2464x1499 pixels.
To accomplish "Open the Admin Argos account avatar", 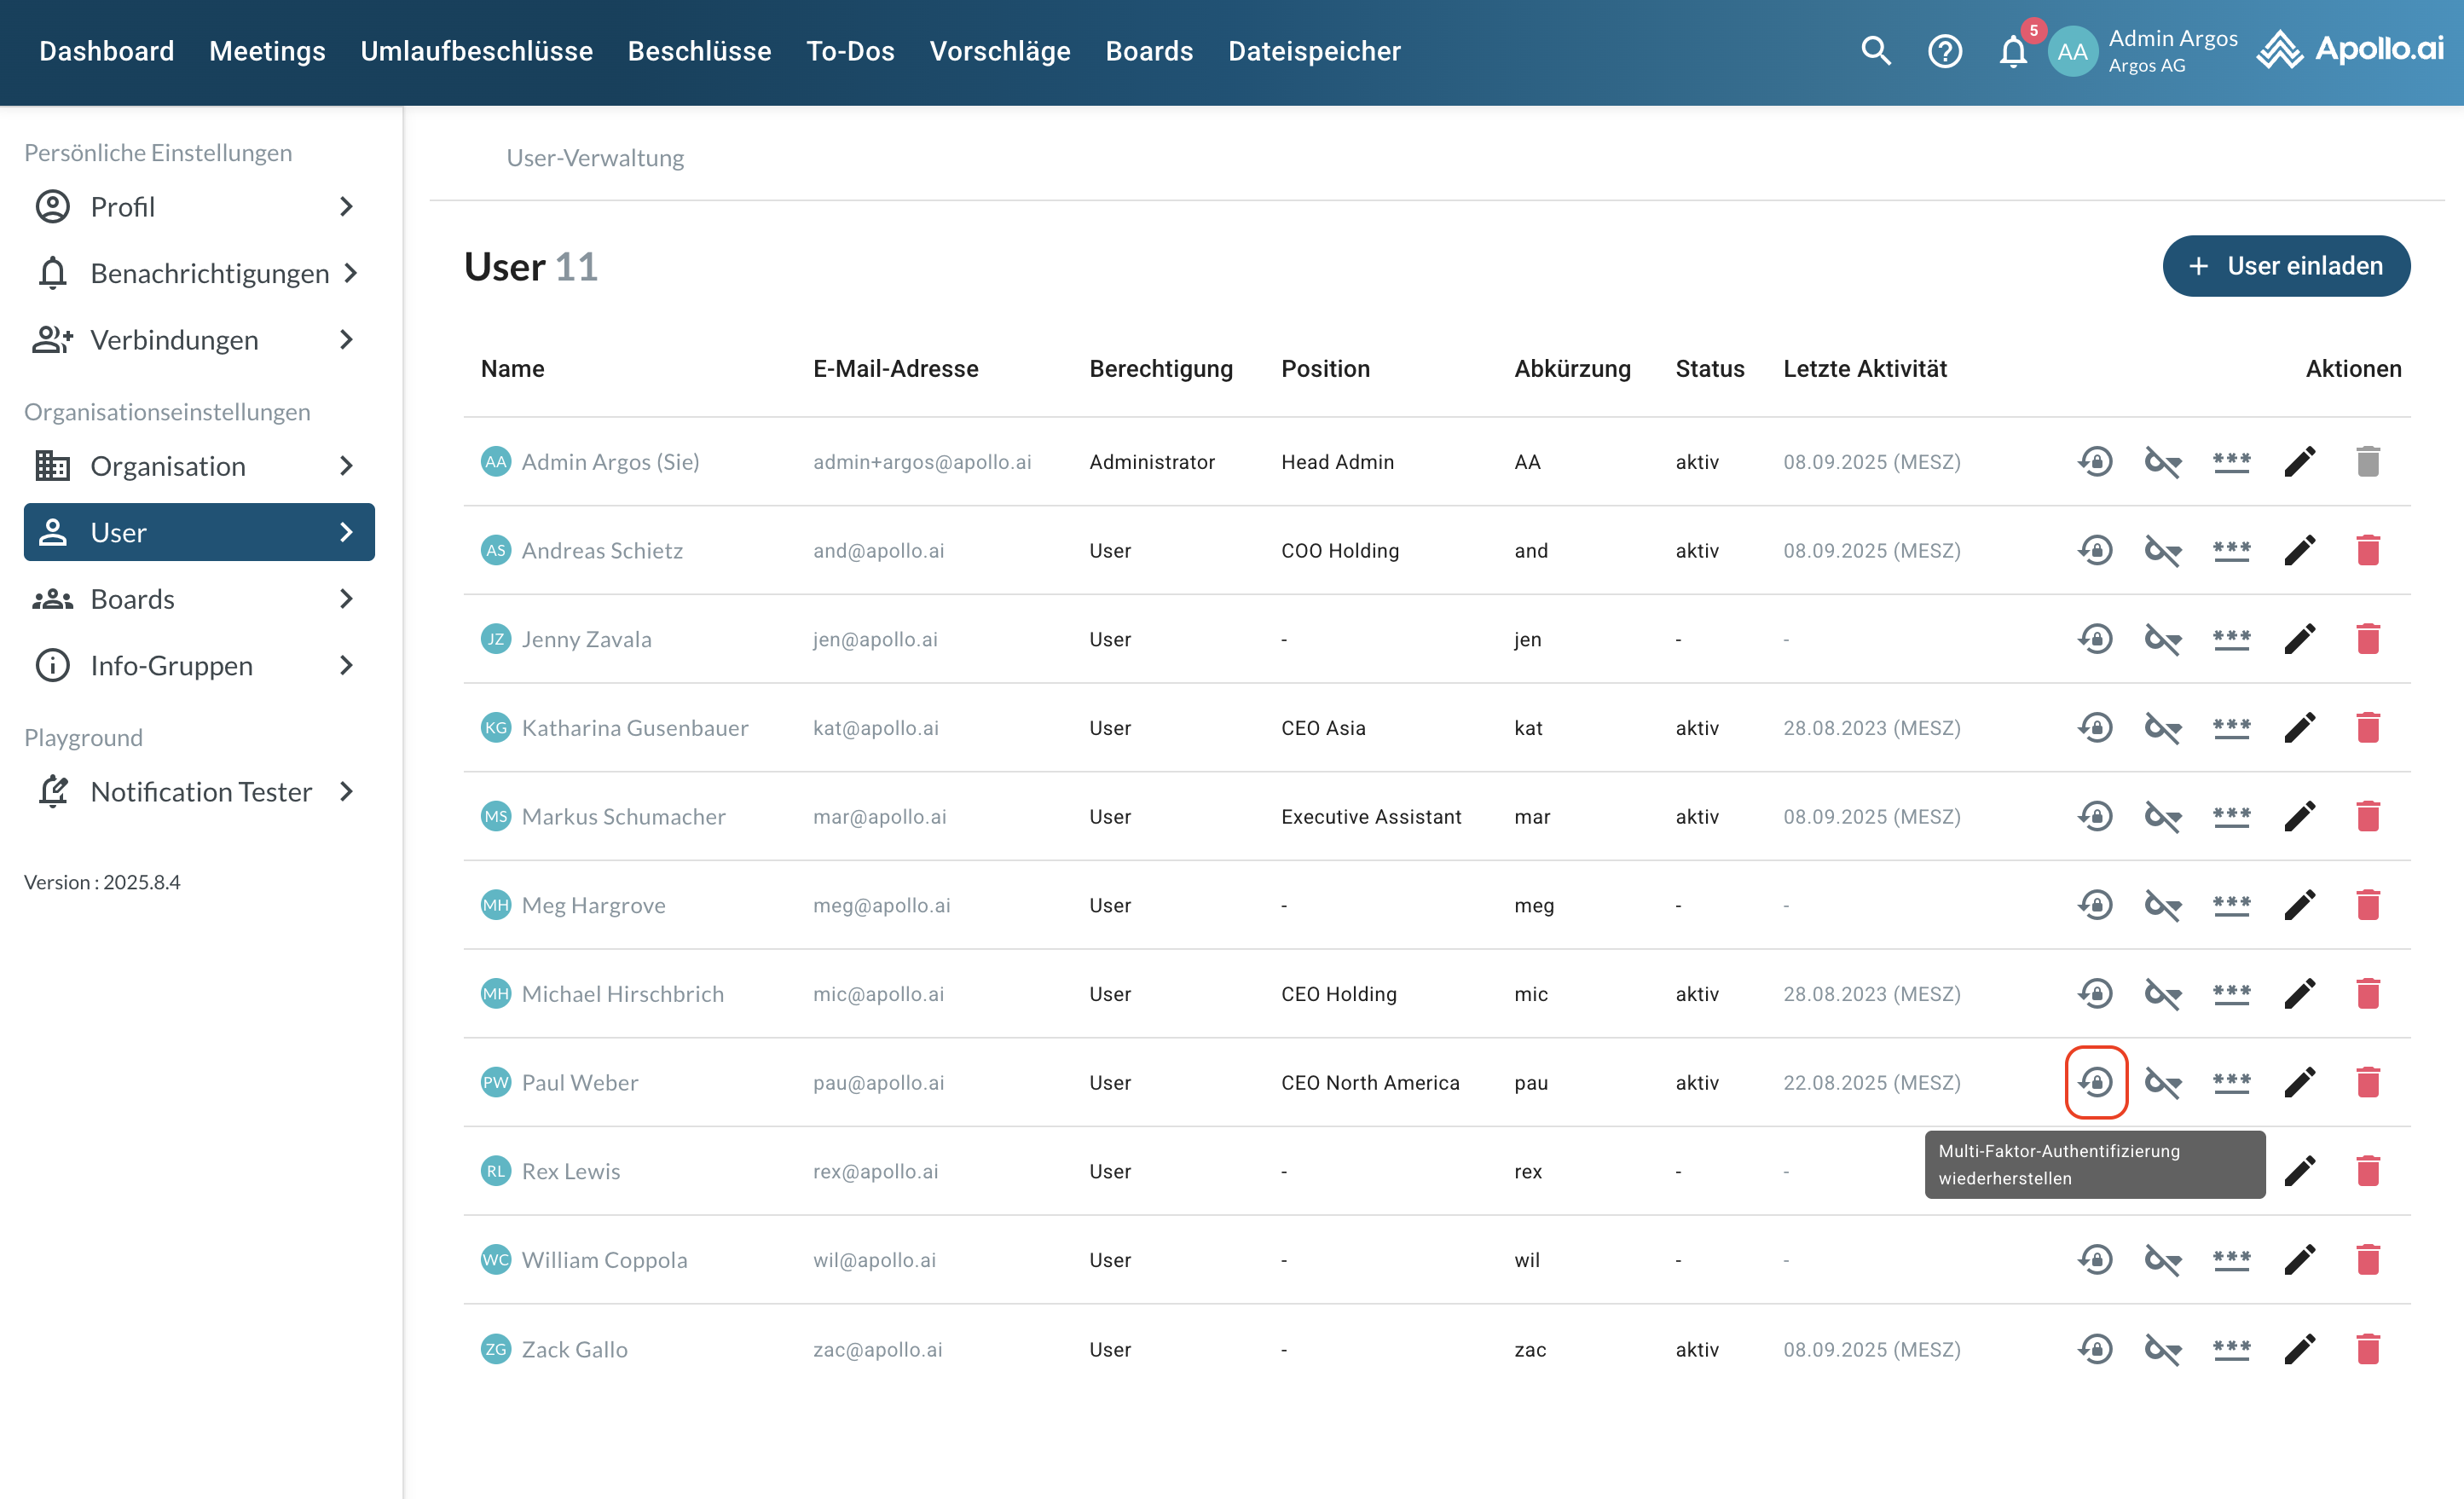I will click(2071, 51).
